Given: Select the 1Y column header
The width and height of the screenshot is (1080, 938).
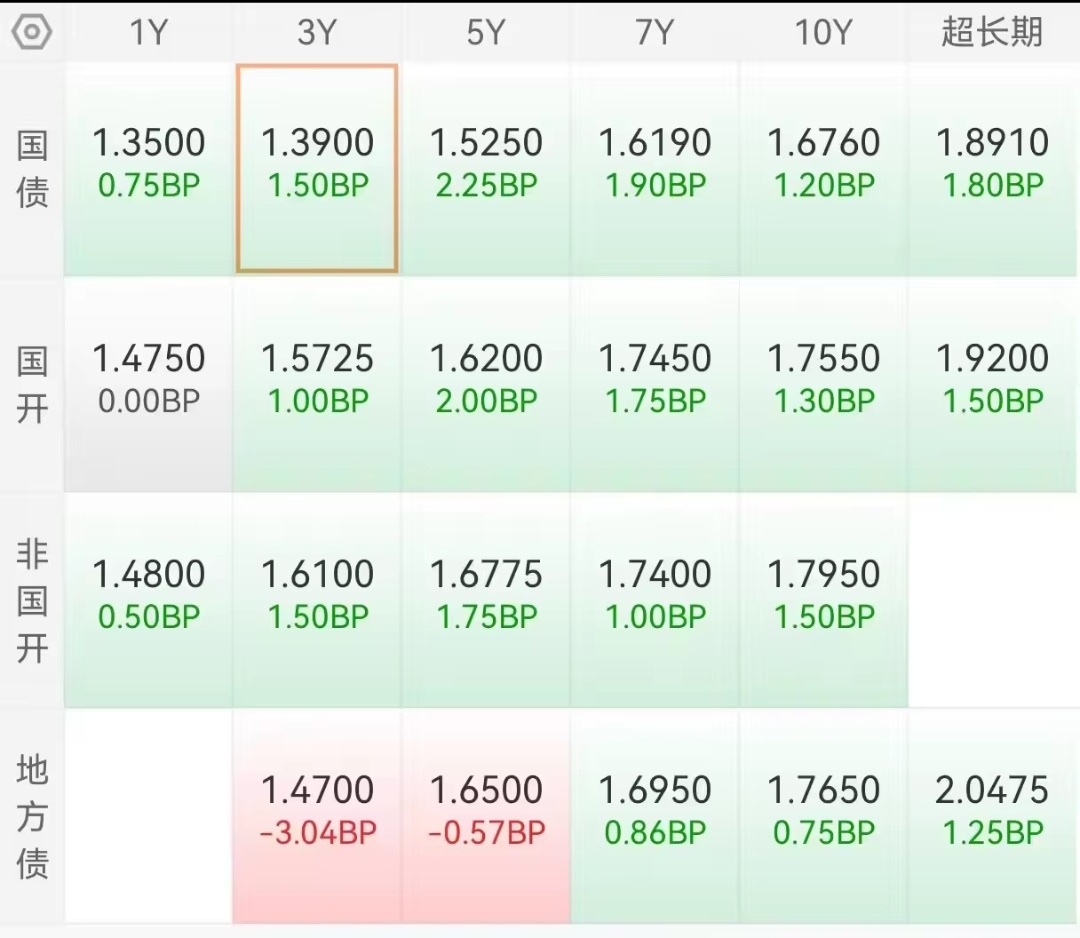Looking at the screenshot, I should (x=149, y=32).
